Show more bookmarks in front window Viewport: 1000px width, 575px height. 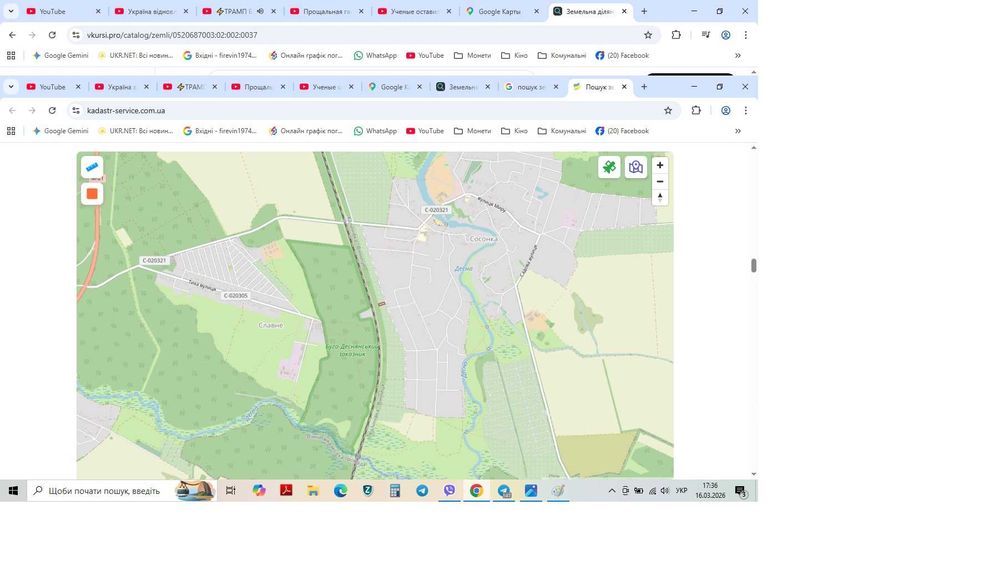point(738,131)
